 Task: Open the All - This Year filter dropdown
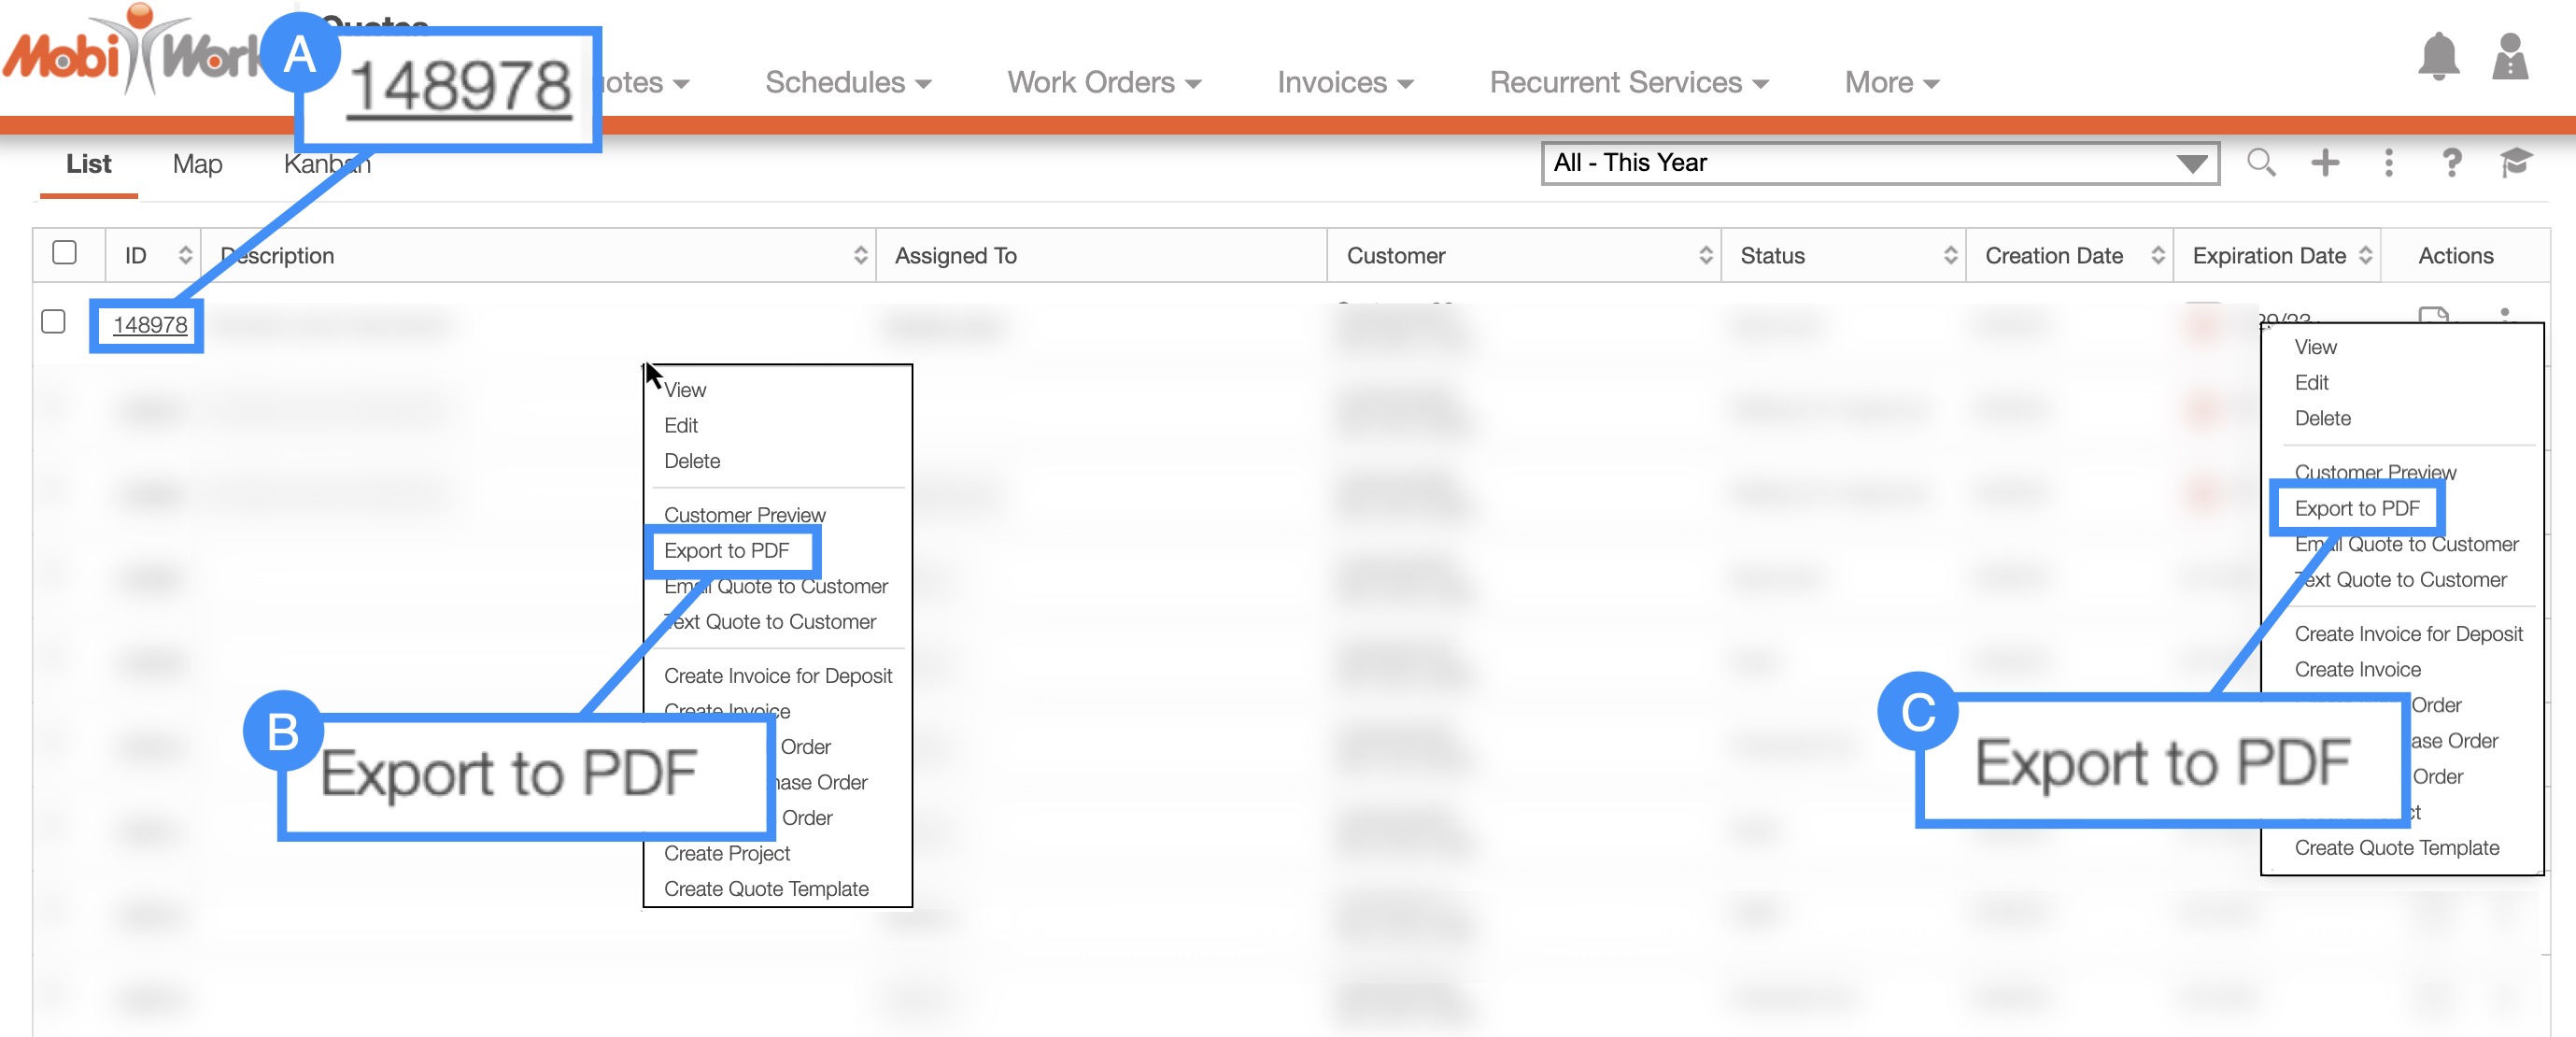[1879, 164]
